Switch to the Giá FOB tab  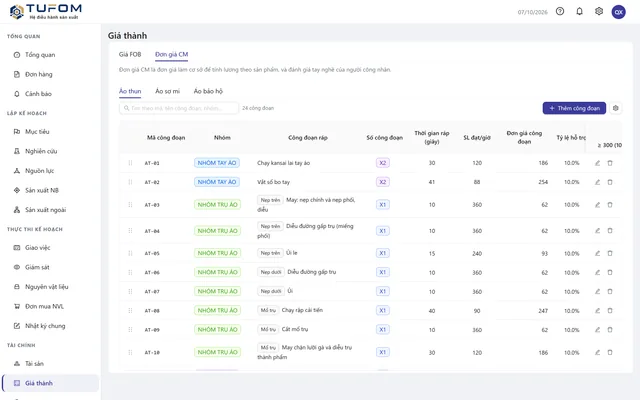pyautogui.click(x=130, y=54)
